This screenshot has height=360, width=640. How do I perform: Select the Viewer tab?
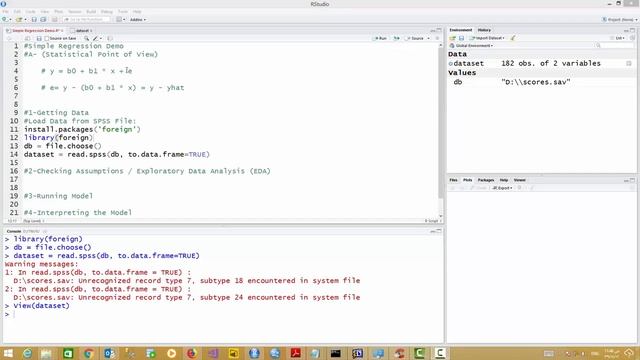[519, 180]
